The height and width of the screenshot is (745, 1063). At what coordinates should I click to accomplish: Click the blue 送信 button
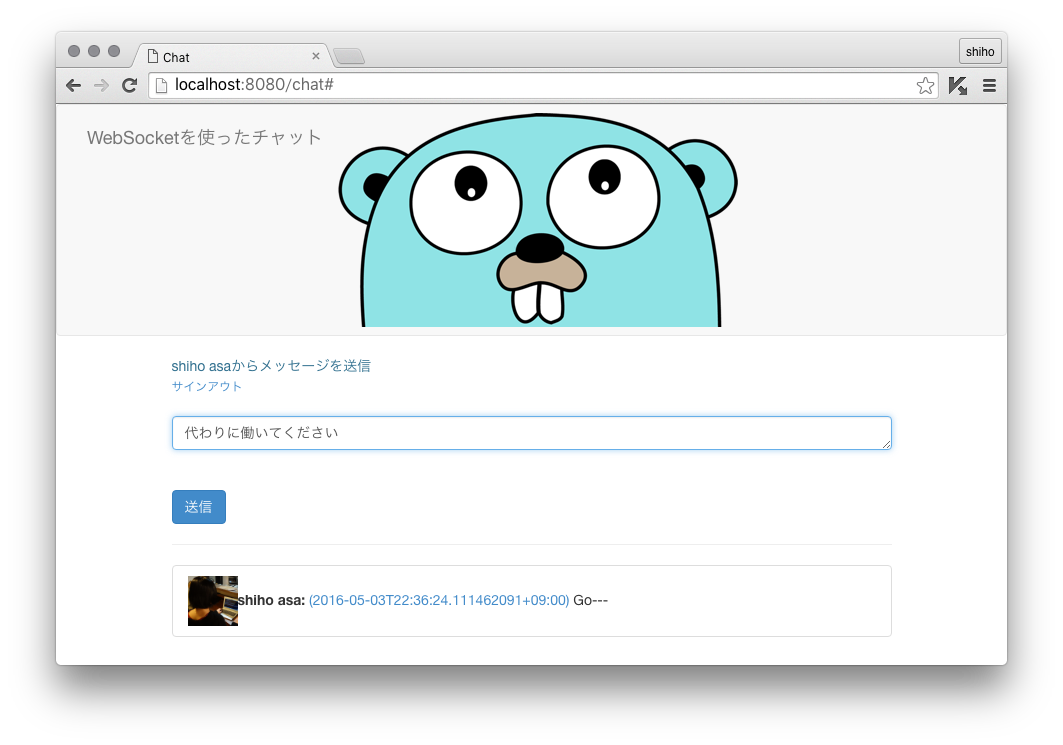coord(199,507)
